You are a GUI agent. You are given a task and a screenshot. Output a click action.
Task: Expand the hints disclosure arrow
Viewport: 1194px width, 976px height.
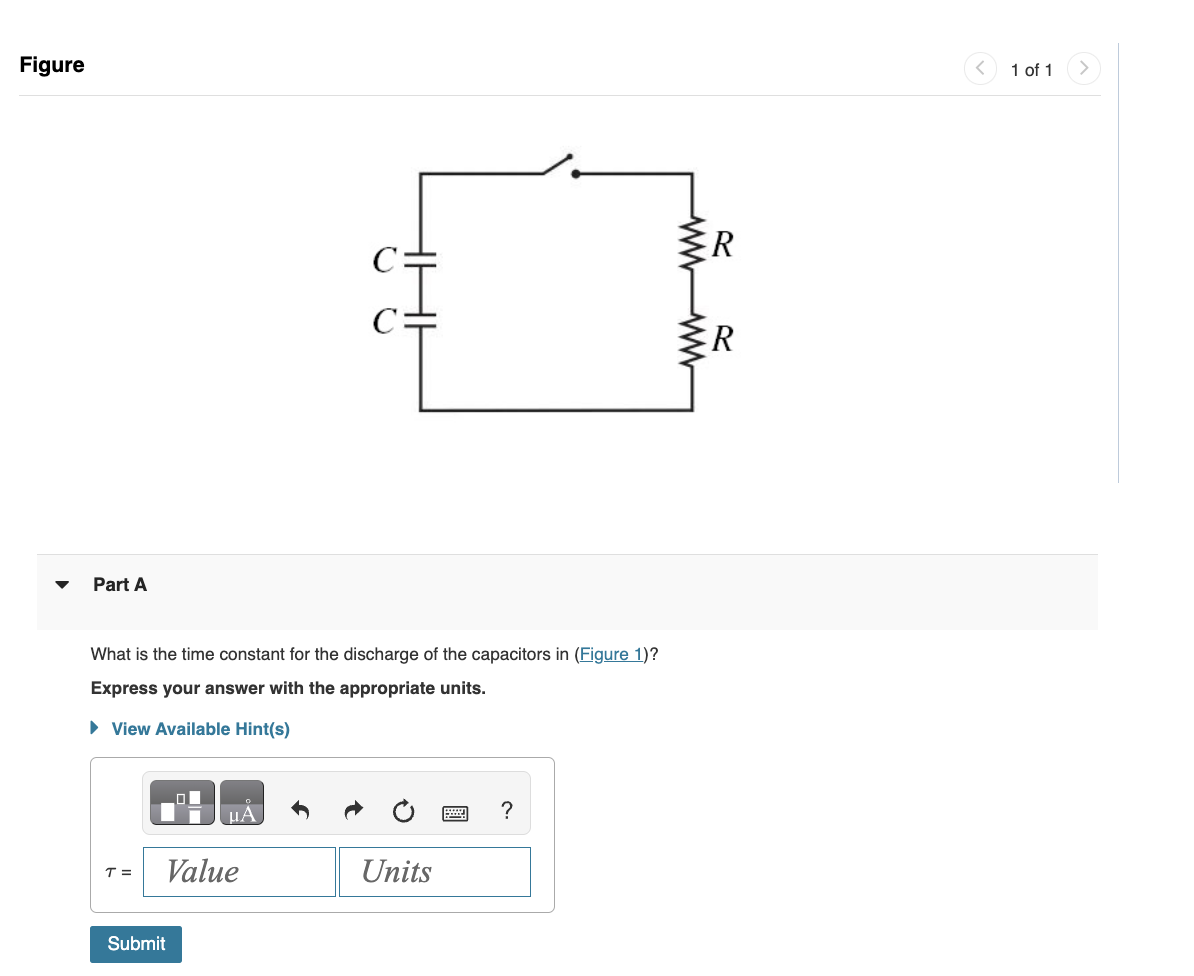pyautogui.click(x=93, y=729)
